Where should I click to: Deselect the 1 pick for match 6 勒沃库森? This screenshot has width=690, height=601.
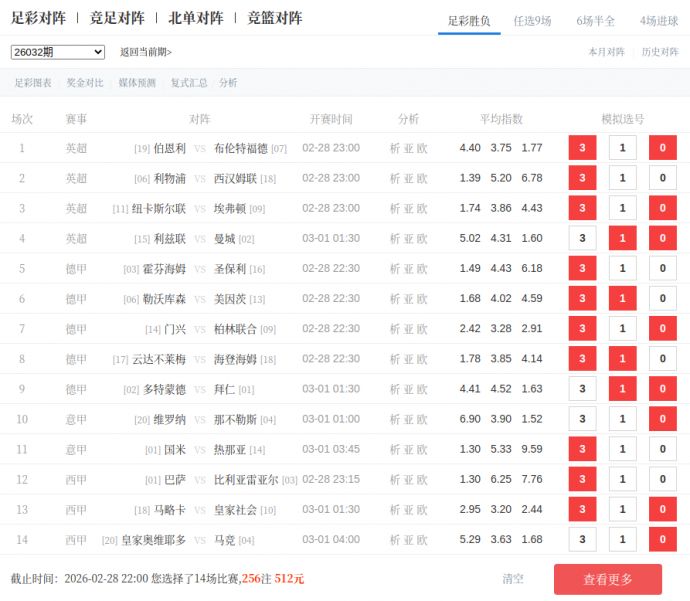(x=622, y=299)
